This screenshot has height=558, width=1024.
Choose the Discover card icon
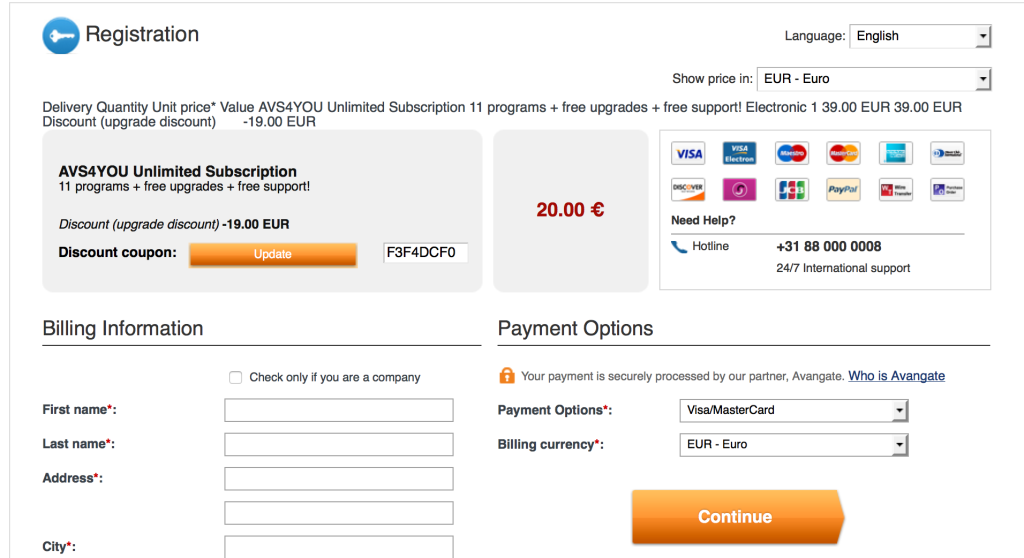click(688, 189)
